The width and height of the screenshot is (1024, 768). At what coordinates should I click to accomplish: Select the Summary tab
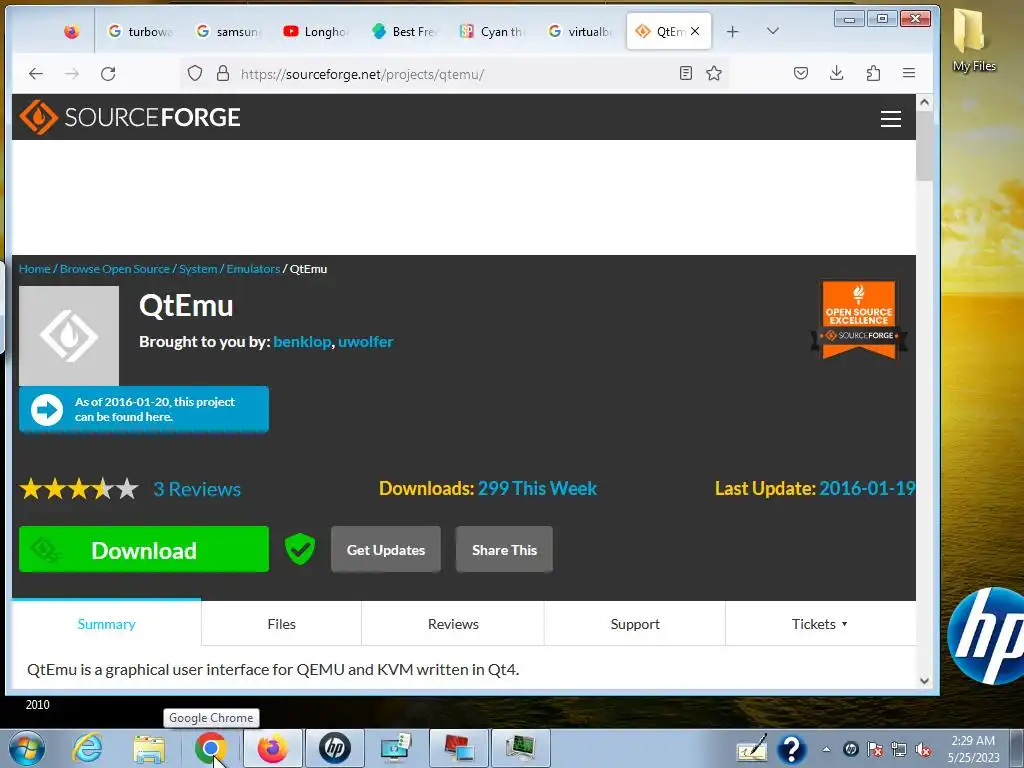point(106,624)
